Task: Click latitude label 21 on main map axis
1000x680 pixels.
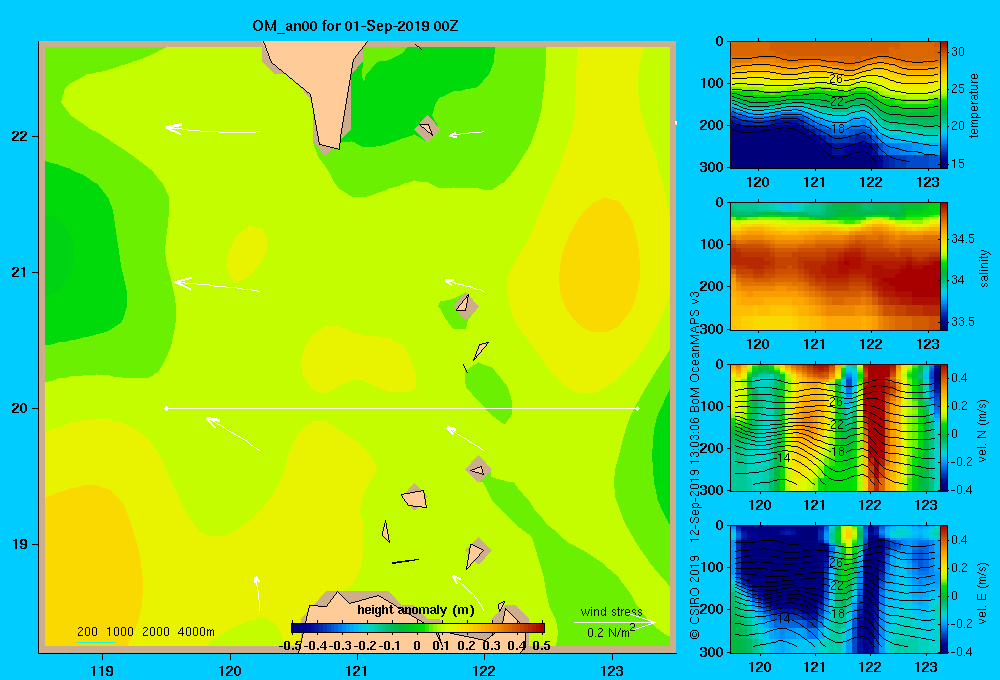Action: [20, 272]
